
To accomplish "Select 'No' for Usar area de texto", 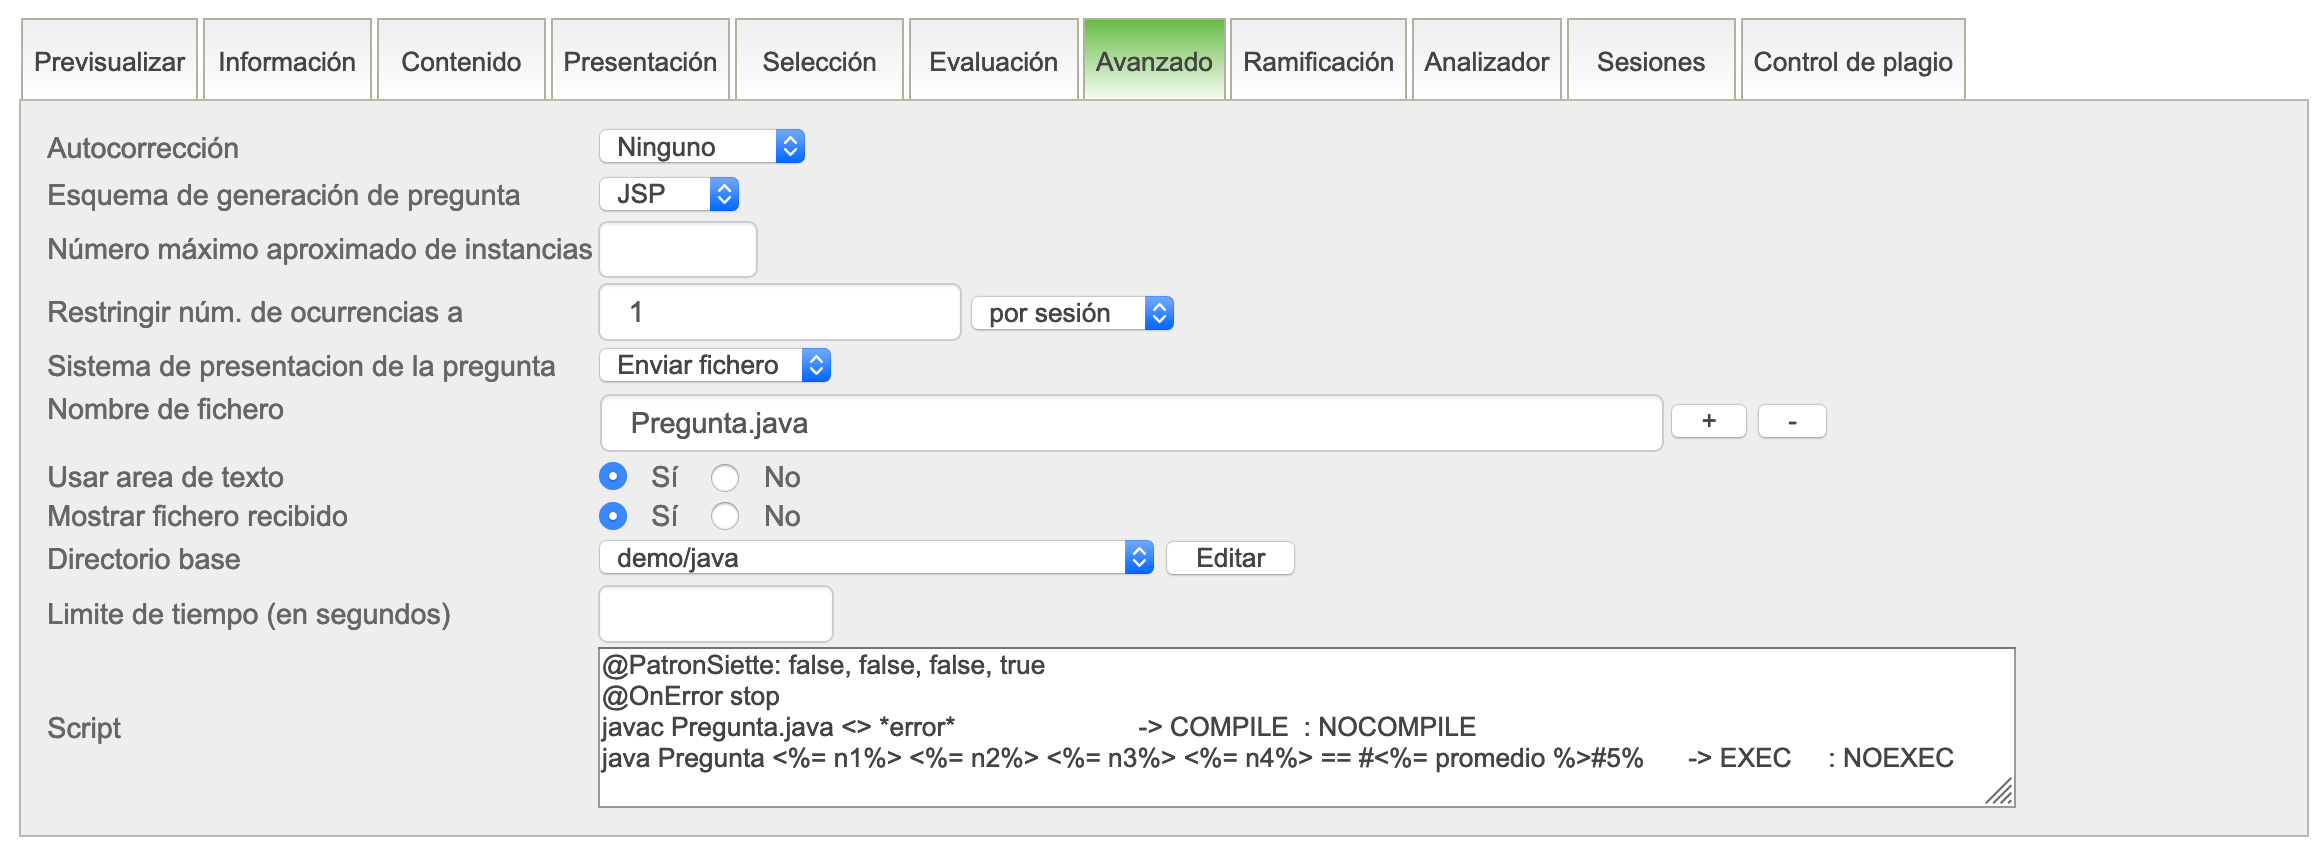I will [725, 478].
